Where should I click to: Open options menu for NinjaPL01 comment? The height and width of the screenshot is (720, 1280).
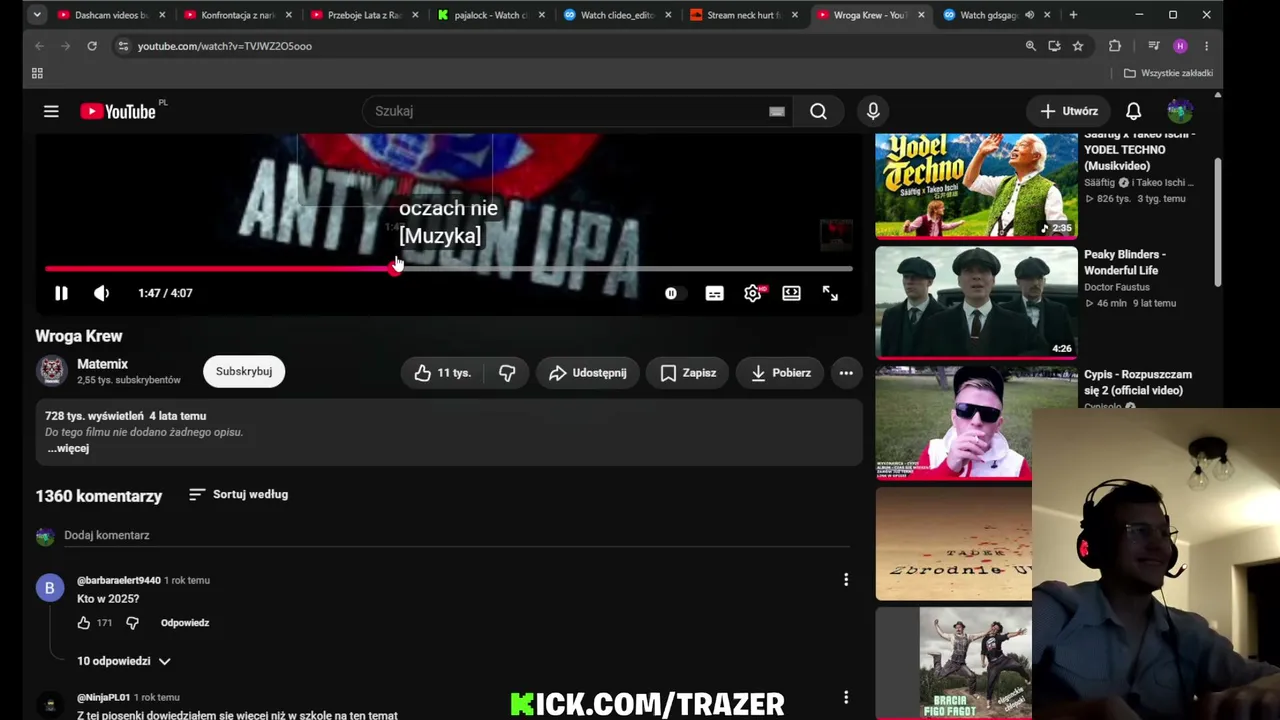pos(846,698)
